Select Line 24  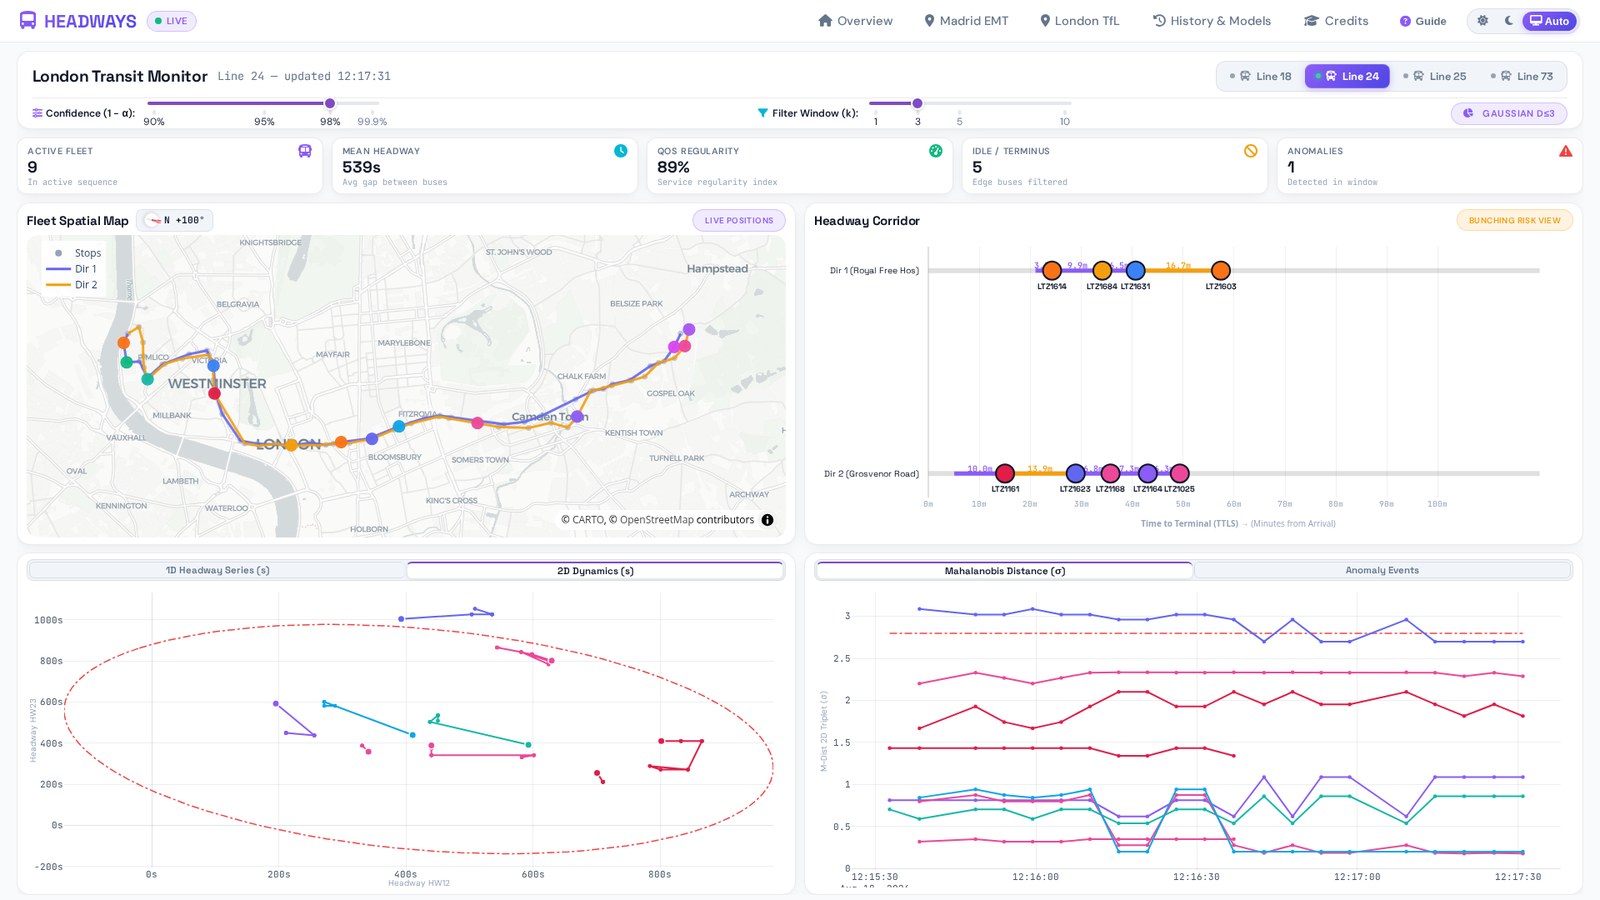(x=1347, y=76)
